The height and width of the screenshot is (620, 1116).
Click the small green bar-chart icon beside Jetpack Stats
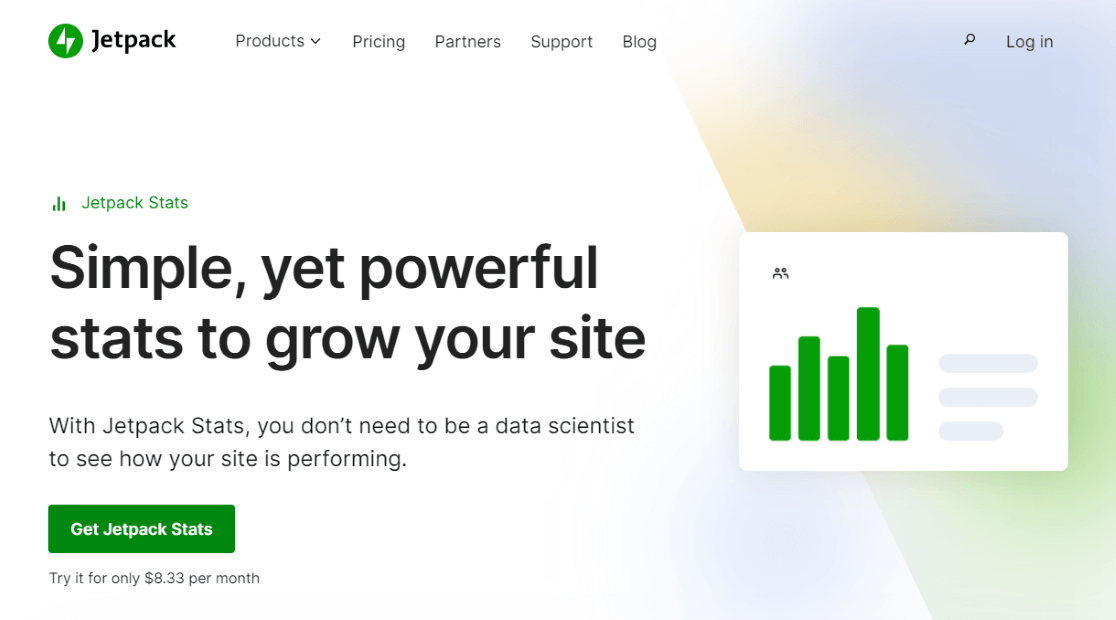click(x=59, y=203)
